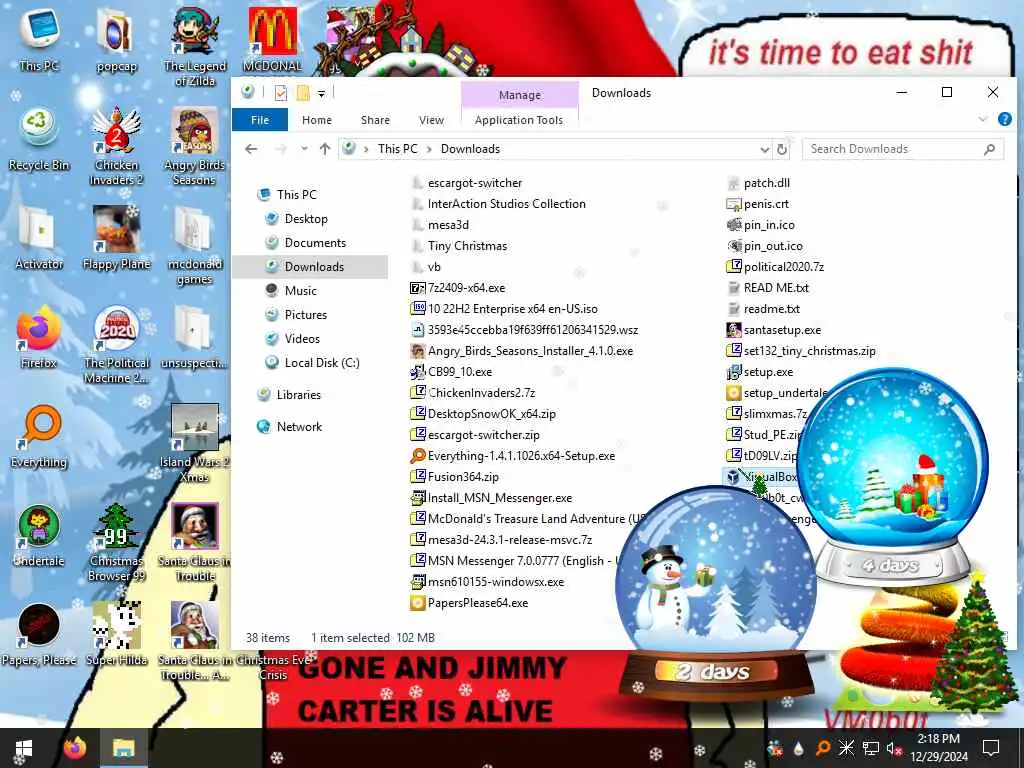Select Music in navigation pane
Image resolution: width=1024 pixels, height=768 pixels.
click(x=300, y=291)
